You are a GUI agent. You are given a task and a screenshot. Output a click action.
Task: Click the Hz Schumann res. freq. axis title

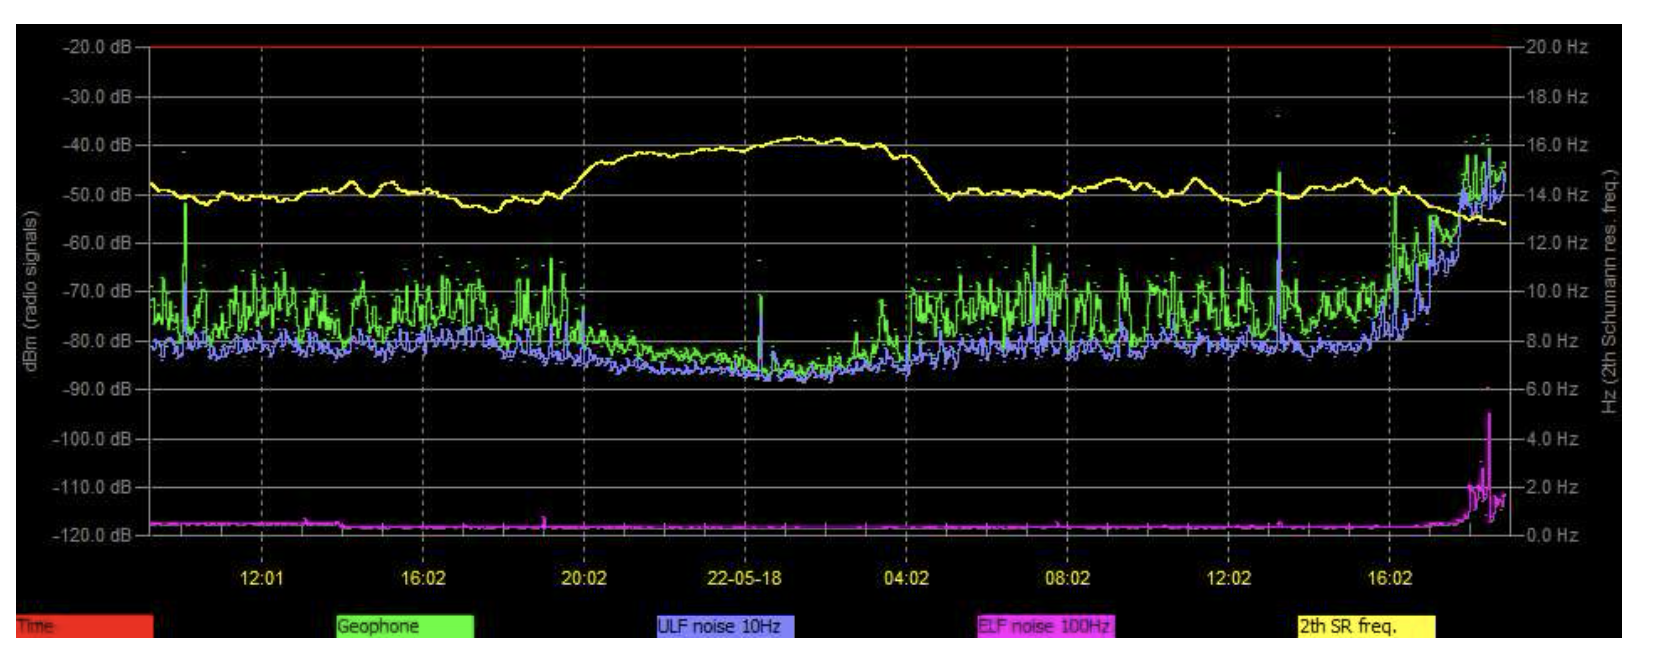[x=1609, y=291]
